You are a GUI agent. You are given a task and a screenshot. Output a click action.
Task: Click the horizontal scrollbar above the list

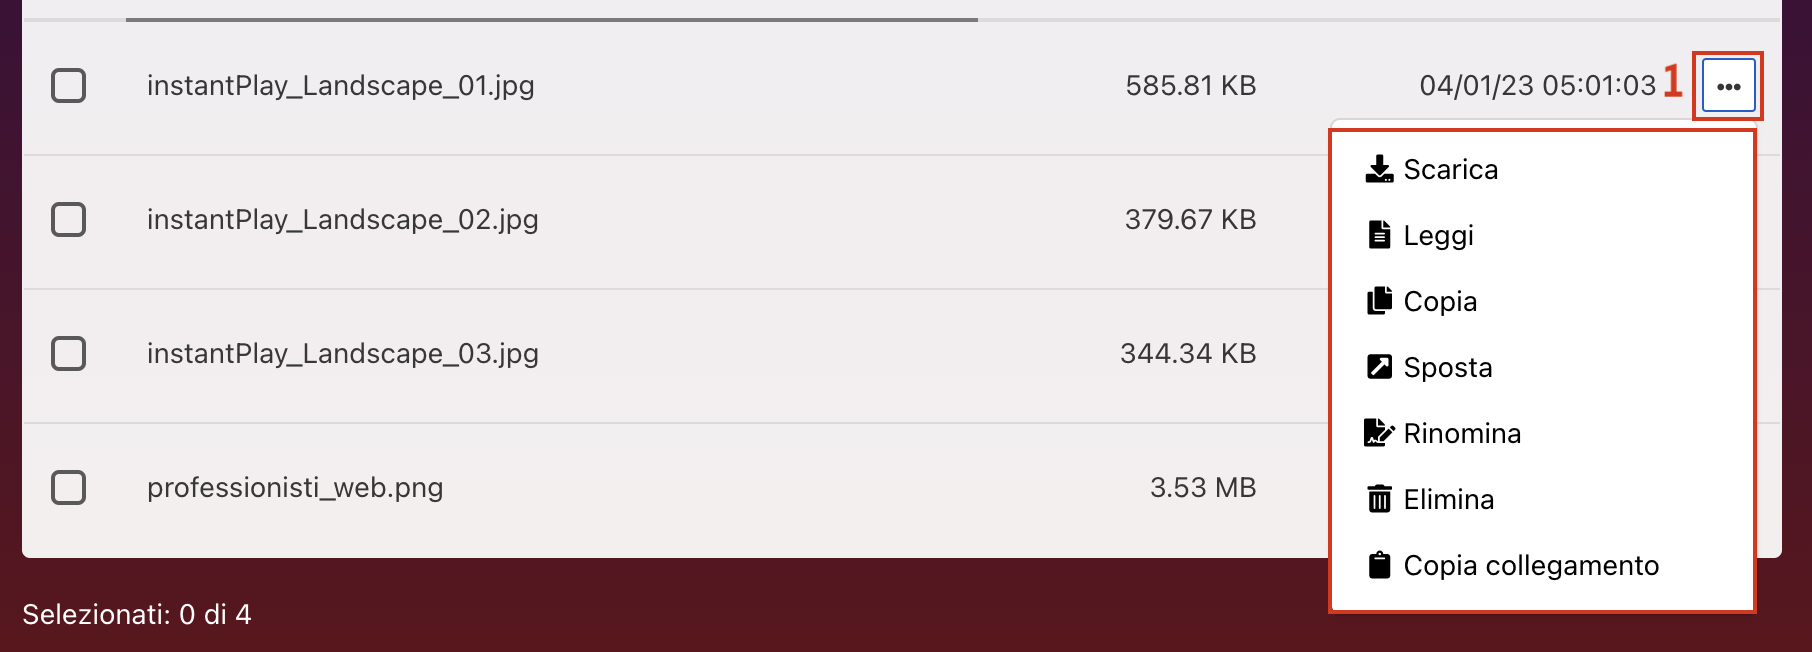tap(552, 19)
